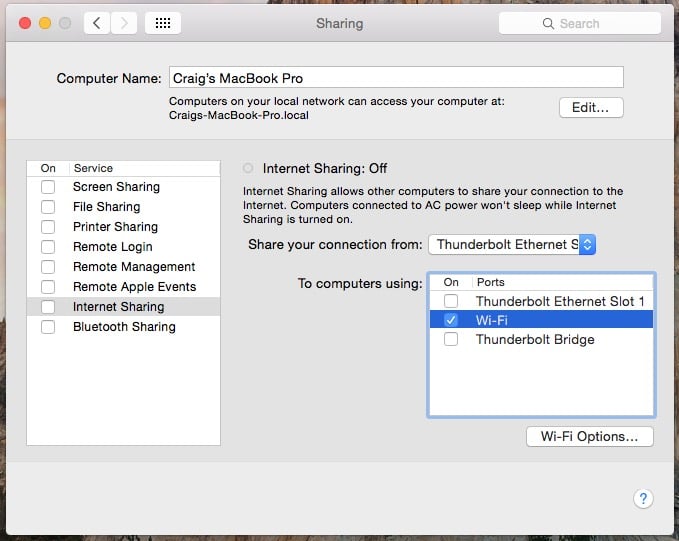
Task: Click the Search field
Action: click(x=580, y=23)
